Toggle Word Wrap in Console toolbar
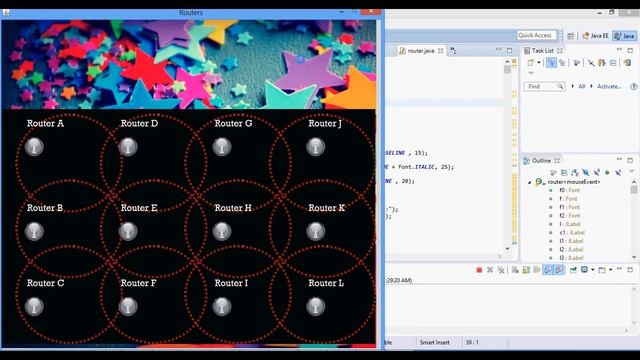This screenshot has height=360, width=640. 537,270
